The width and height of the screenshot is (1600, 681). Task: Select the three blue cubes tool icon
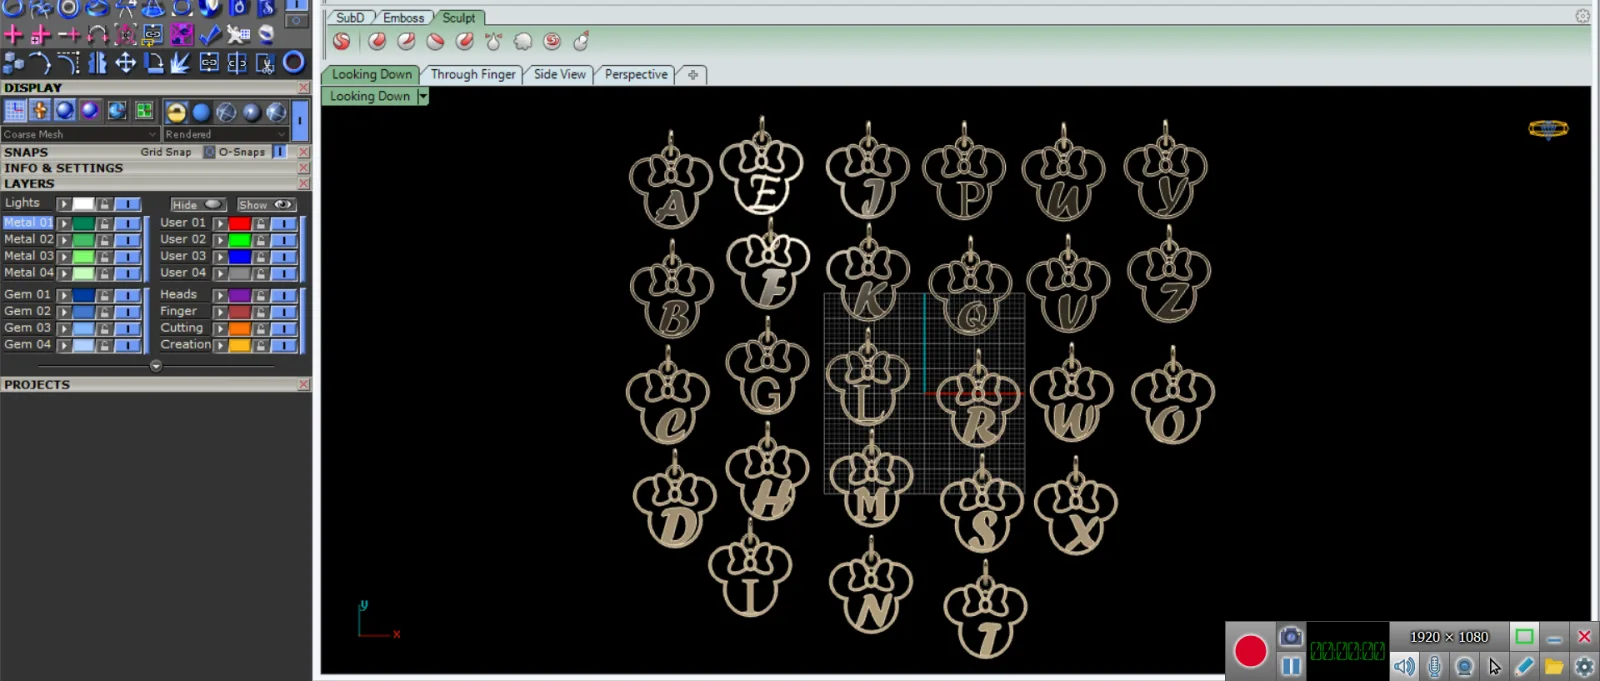(13, 63)
